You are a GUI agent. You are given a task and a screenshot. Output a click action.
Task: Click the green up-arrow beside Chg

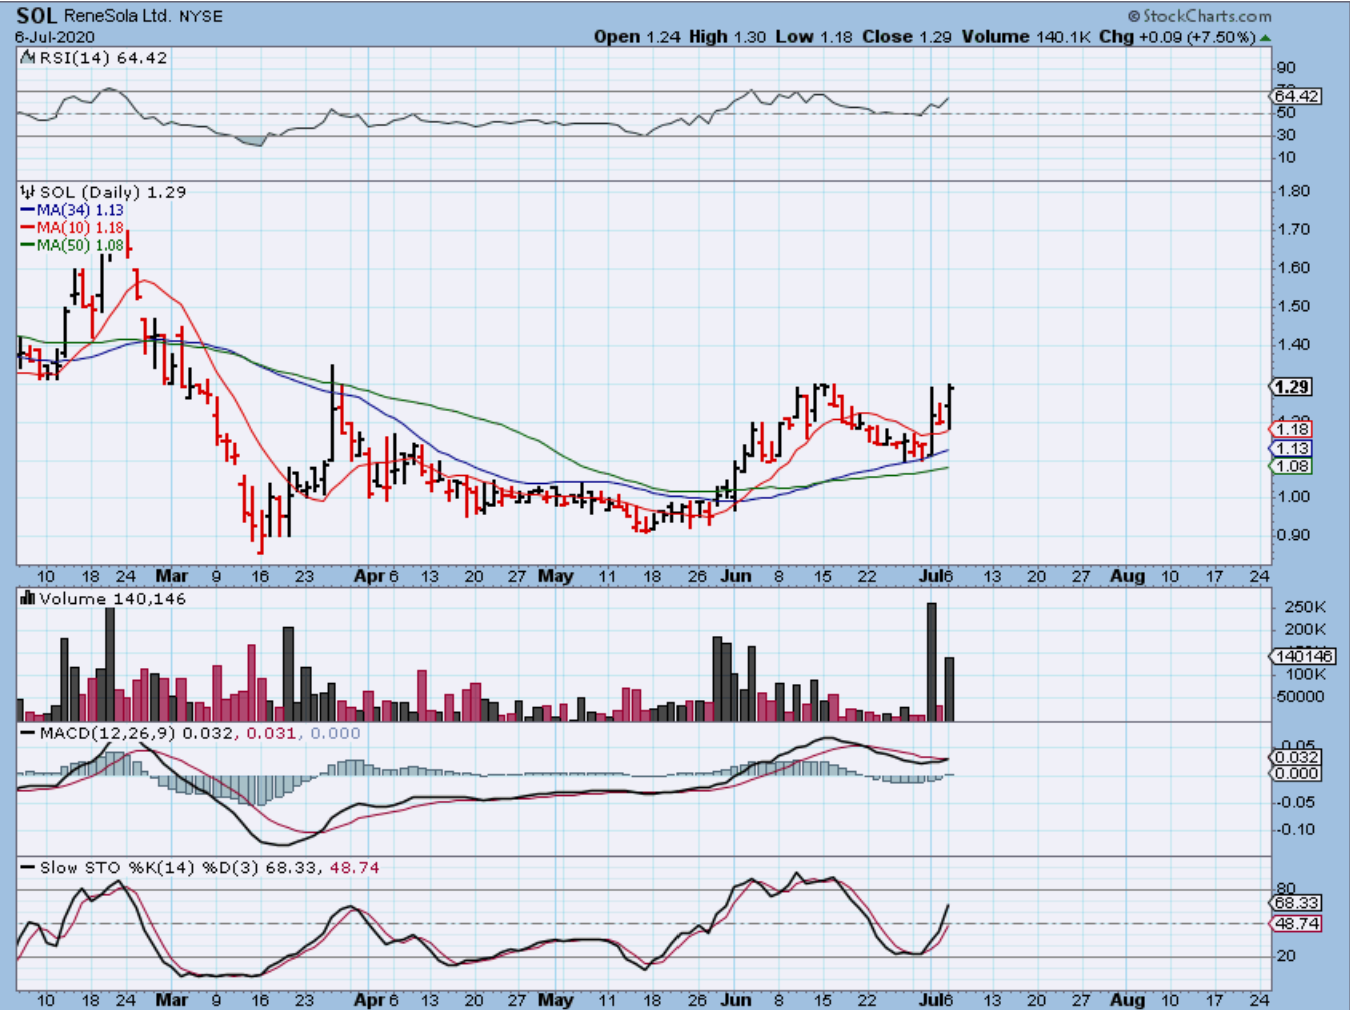1266,38
